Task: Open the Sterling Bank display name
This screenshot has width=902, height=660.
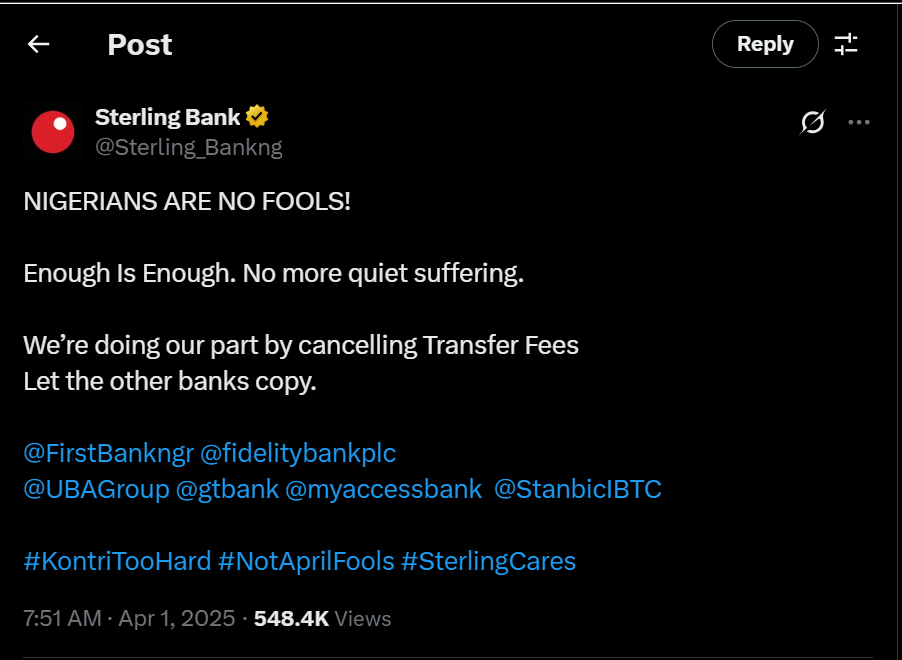Action: point(167,117)
